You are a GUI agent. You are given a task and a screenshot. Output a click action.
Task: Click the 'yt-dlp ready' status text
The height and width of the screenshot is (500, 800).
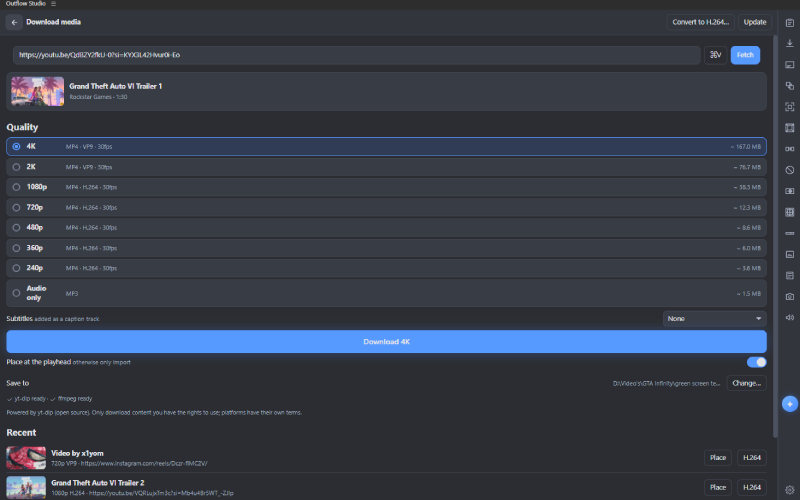30,399
